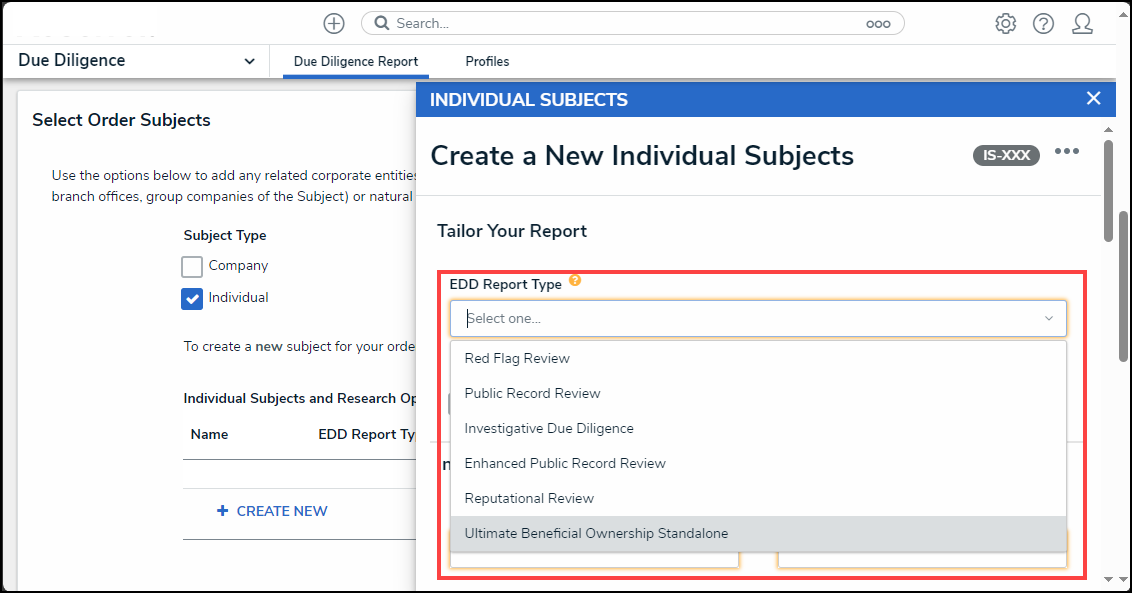Click the CREATE NEW link

point(272,511)
